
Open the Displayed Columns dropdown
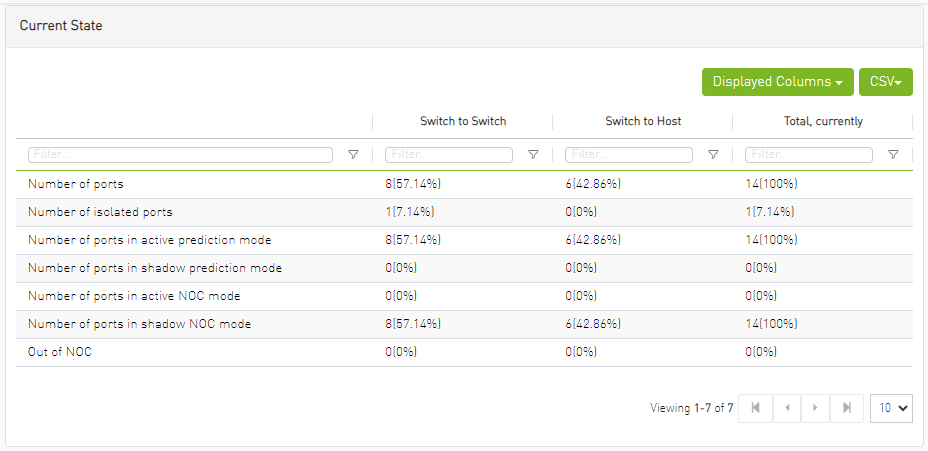(776, 82)
